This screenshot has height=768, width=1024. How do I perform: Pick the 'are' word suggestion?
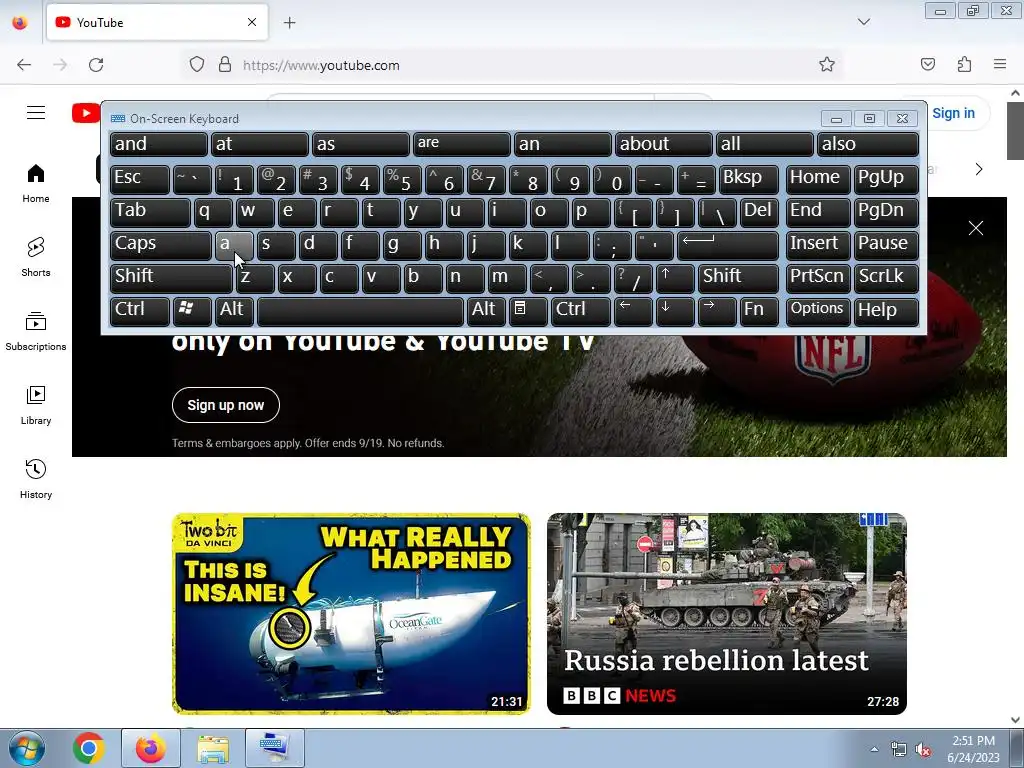[x=462, y=144]
